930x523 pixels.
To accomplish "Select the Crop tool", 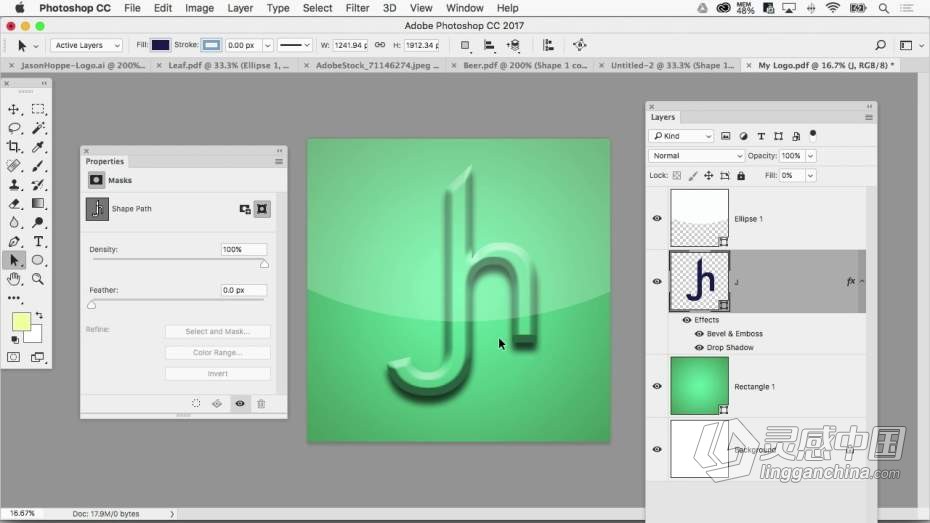I will click(14, 146).
